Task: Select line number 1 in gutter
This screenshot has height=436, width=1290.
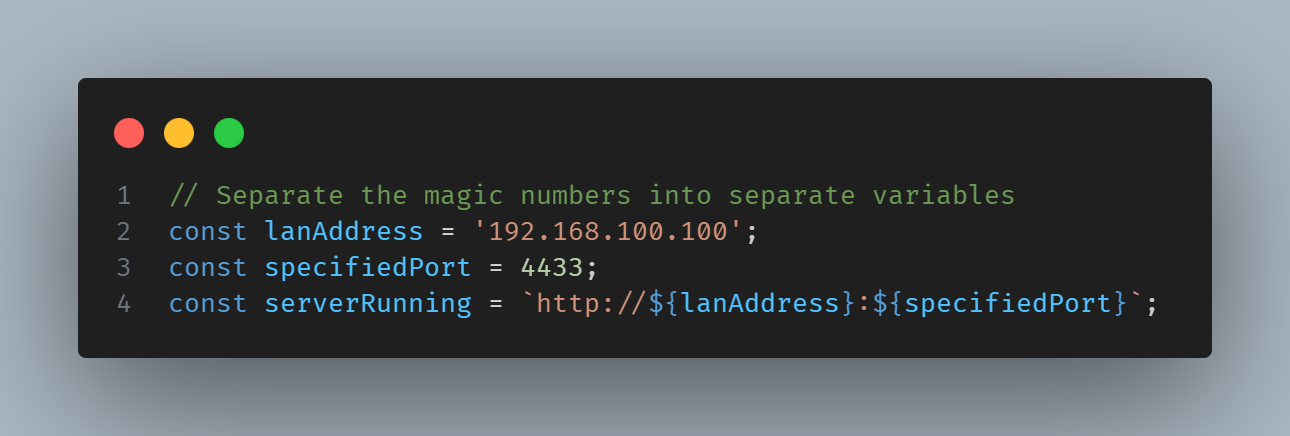Action: 124,195
